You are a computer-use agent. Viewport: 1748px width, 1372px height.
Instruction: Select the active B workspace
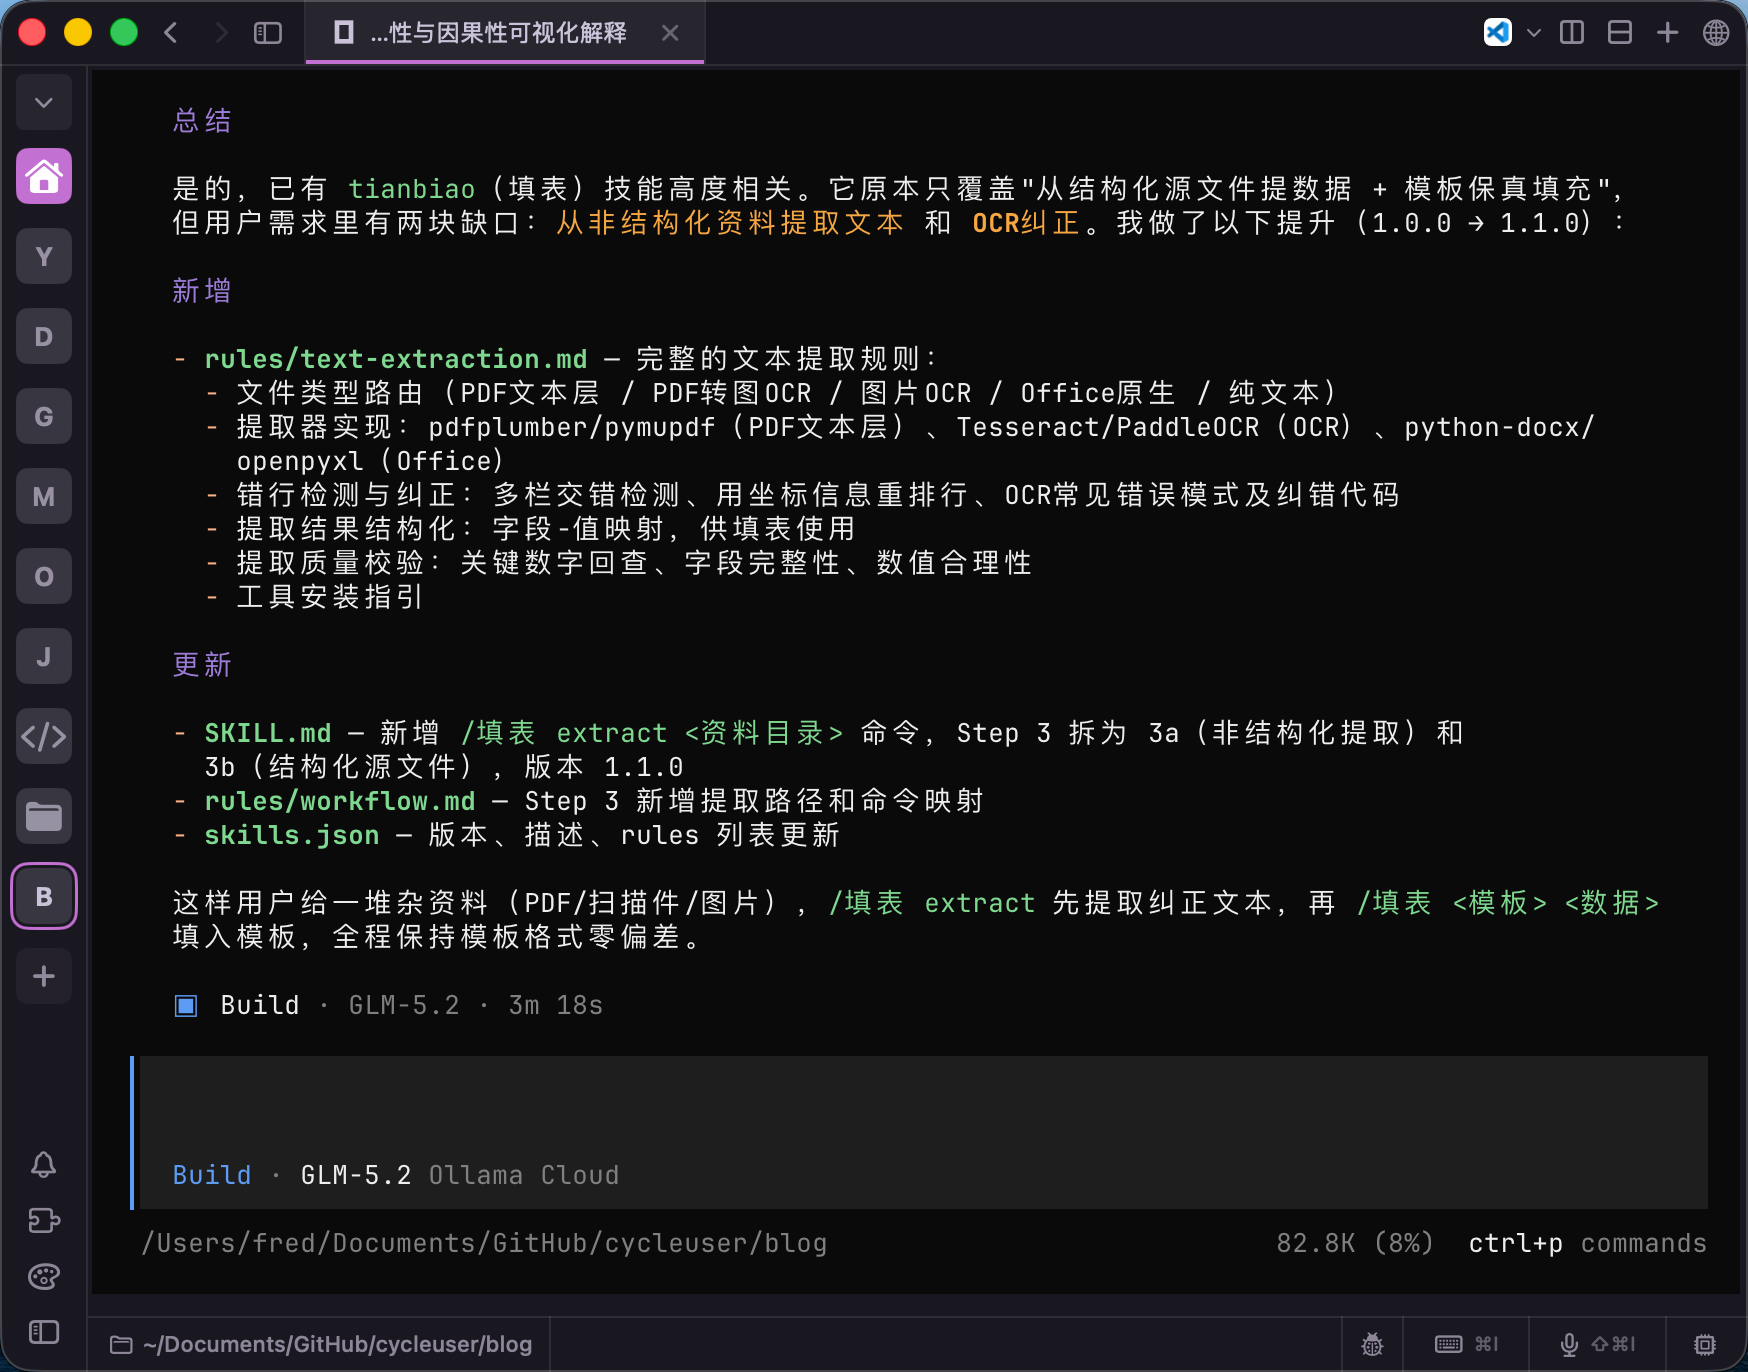click(x=44, y=896)
